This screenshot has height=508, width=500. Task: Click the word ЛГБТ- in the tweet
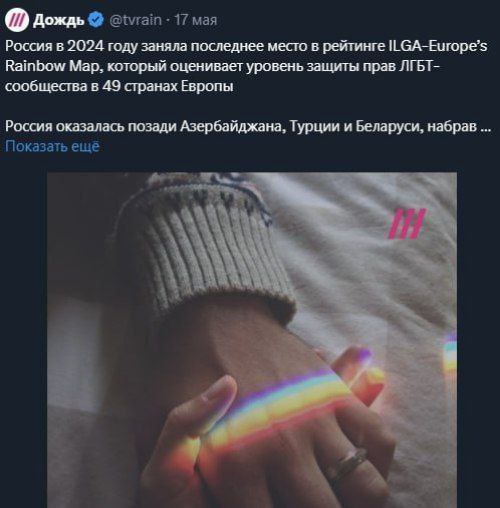pyautogui.click(x=419, y=66)
